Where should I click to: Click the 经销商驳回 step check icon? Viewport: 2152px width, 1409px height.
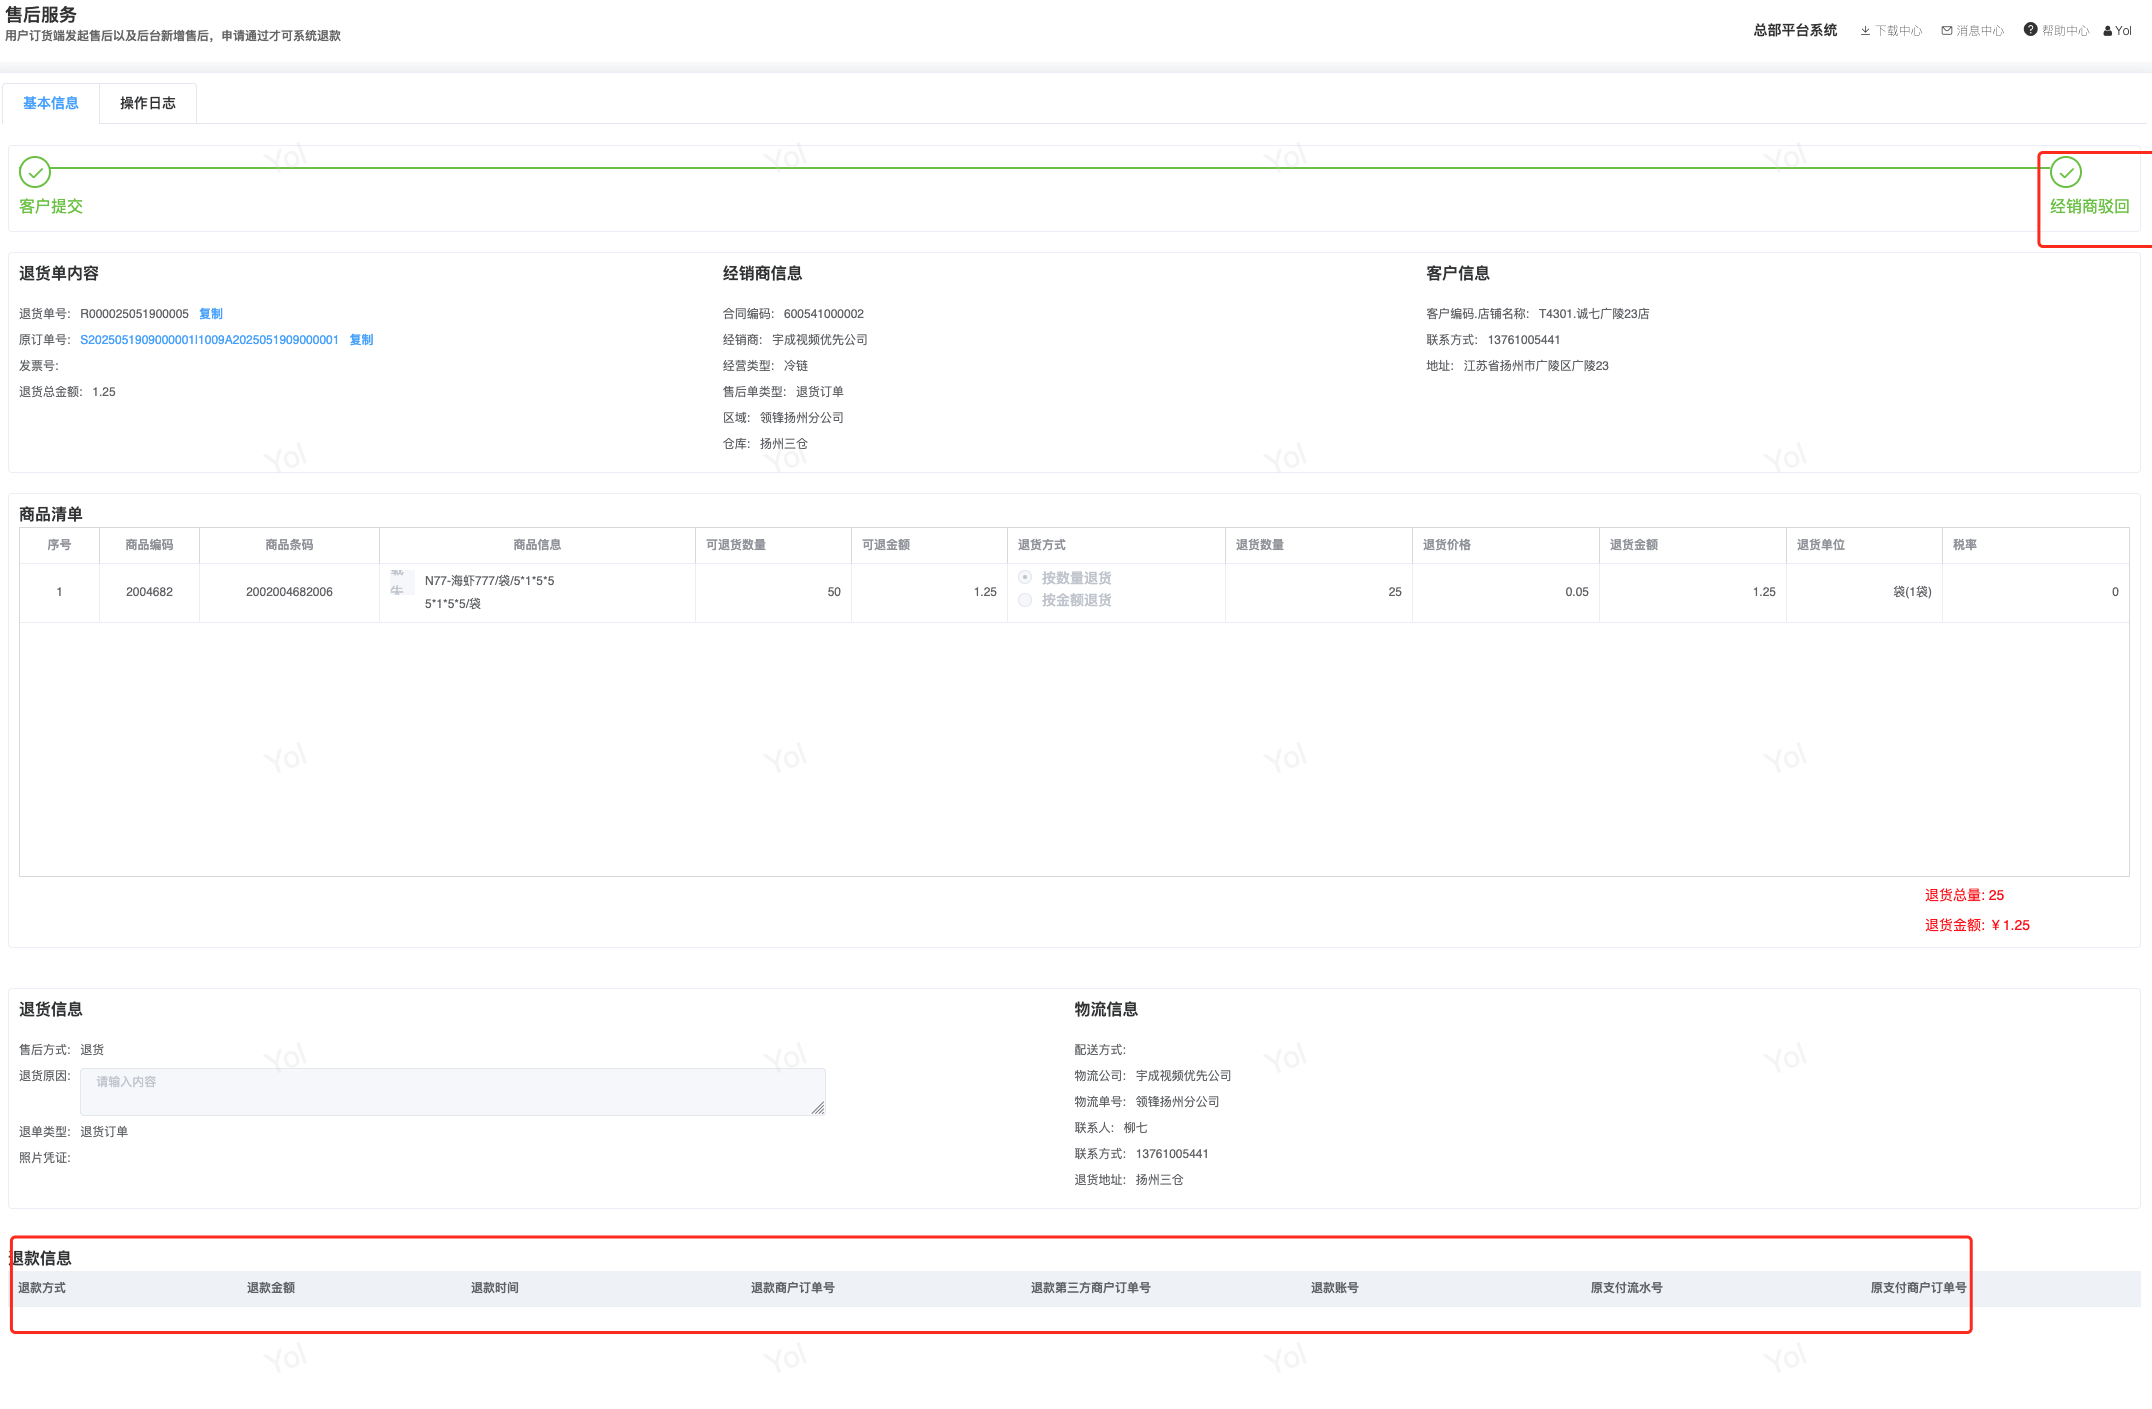click(2065, 172)
